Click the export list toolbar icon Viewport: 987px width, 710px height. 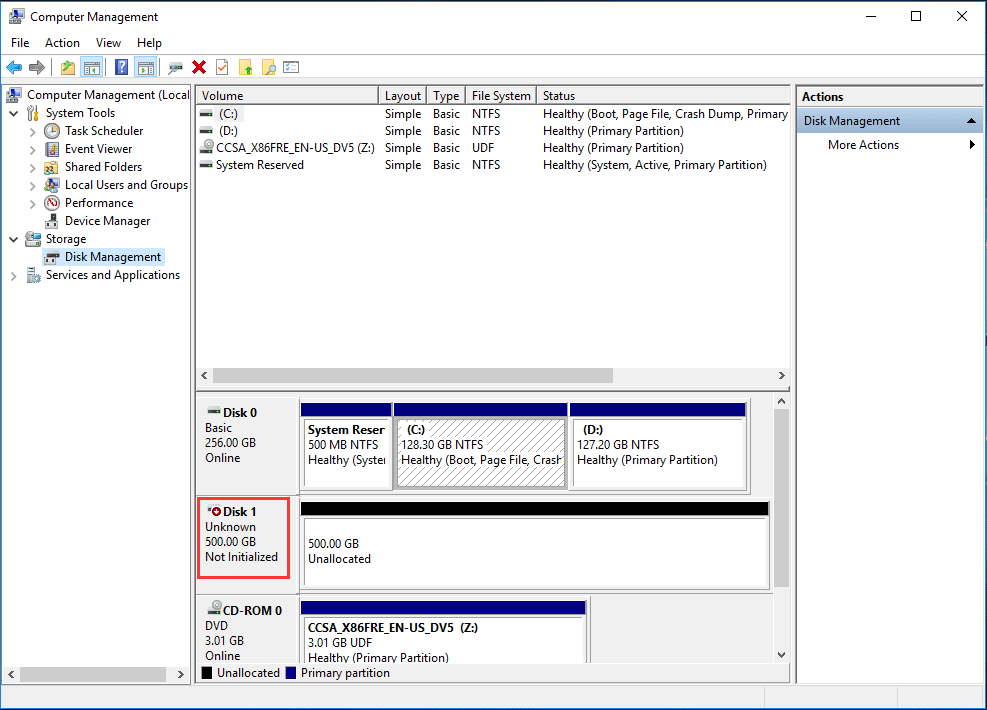point(291,67)
